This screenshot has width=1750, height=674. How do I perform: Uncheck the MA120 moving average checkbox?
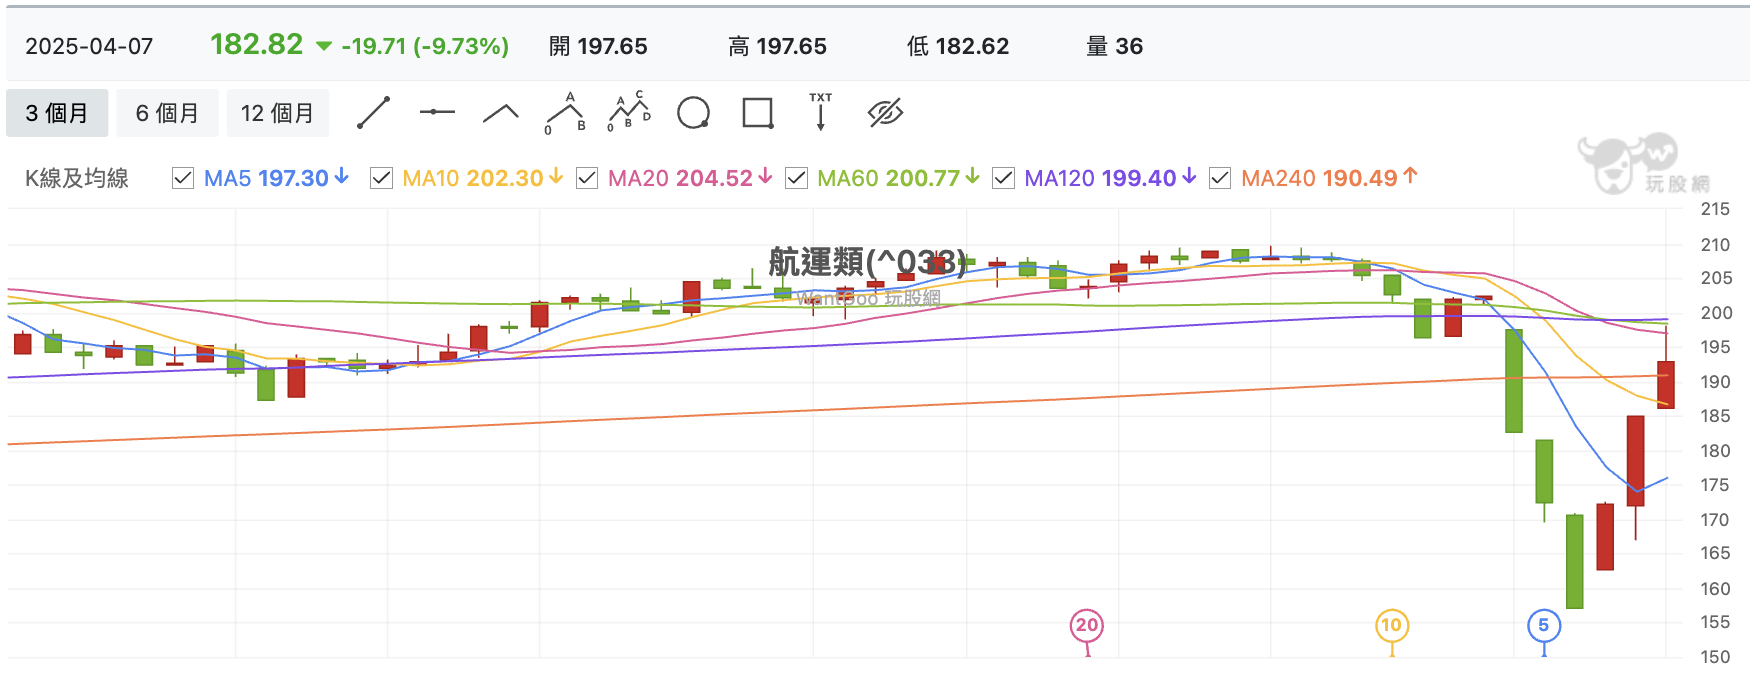pos(1003,178)
